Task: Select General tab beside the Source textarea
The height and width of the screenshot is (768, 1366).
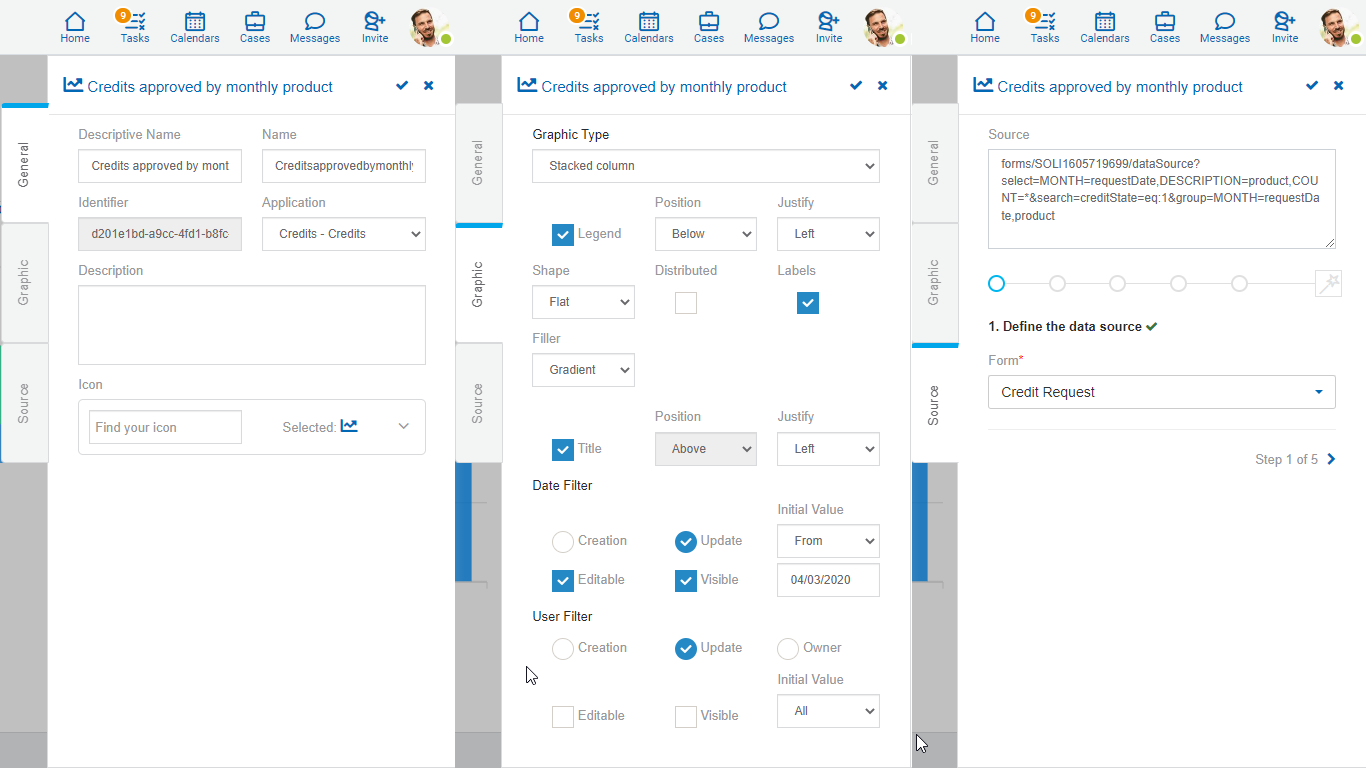Action: pyautogui.click(x=934, y=163)
